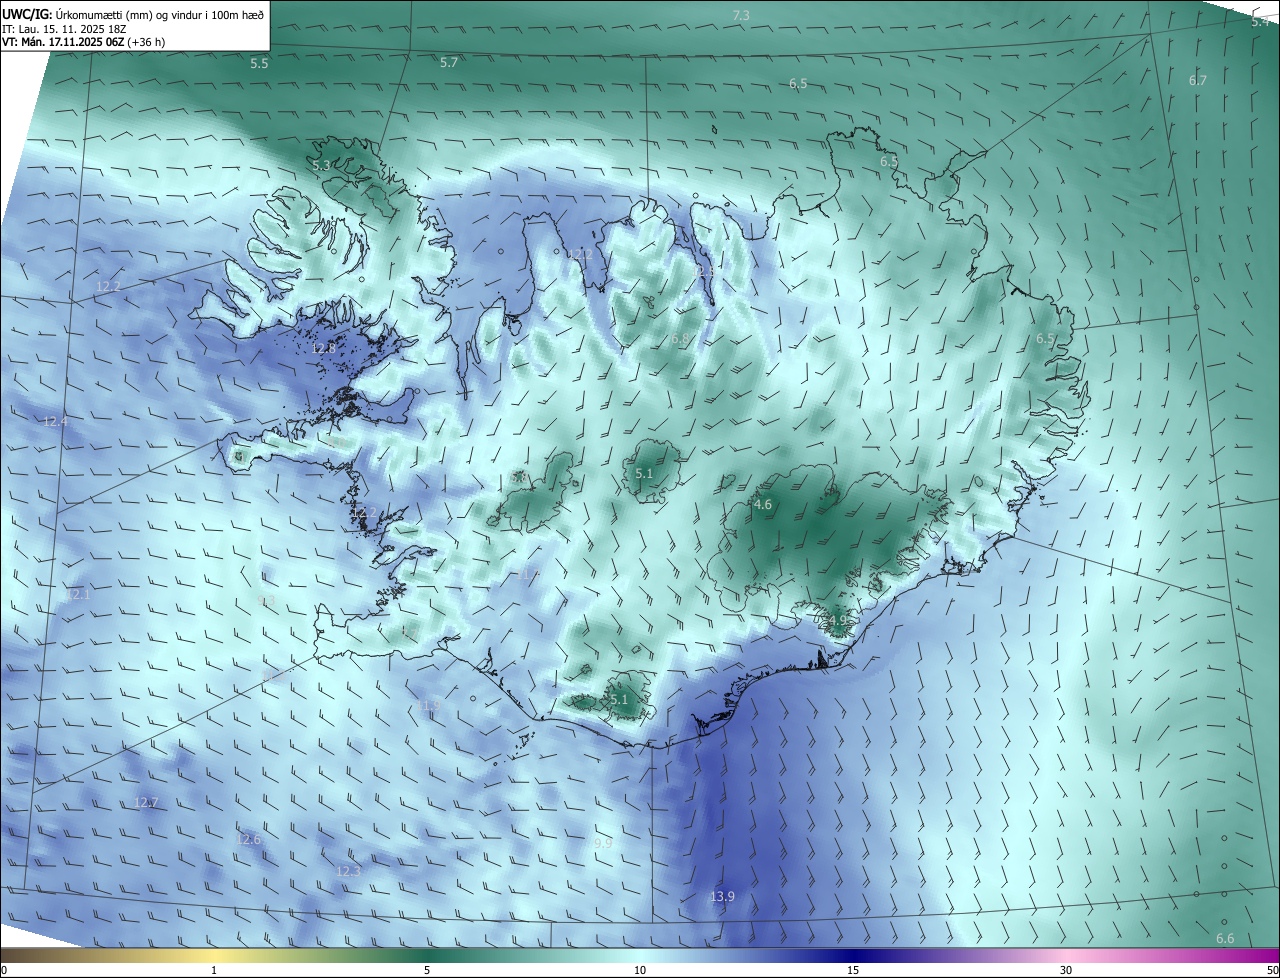Click the color scale tick label '50'

pos(1272,970)
